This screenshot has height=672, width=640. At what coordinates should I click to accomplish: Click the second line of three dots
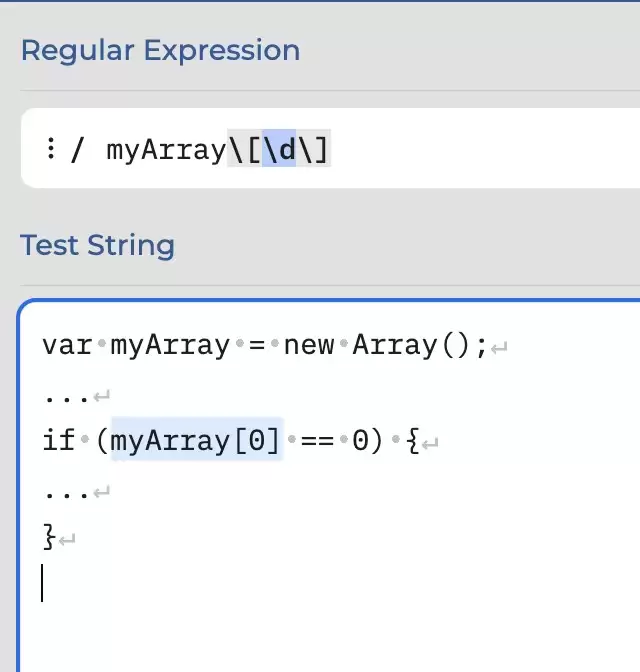tap(67, 495)
